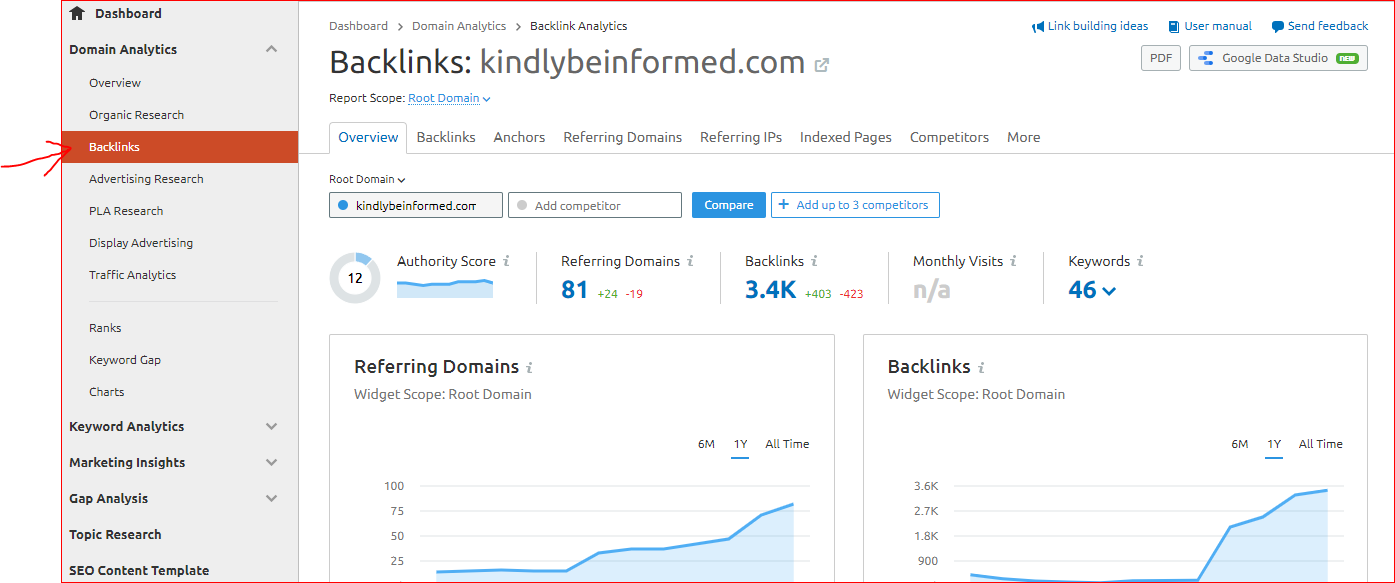Click plus icon in Add competitors button

click(x=784, y=205)
